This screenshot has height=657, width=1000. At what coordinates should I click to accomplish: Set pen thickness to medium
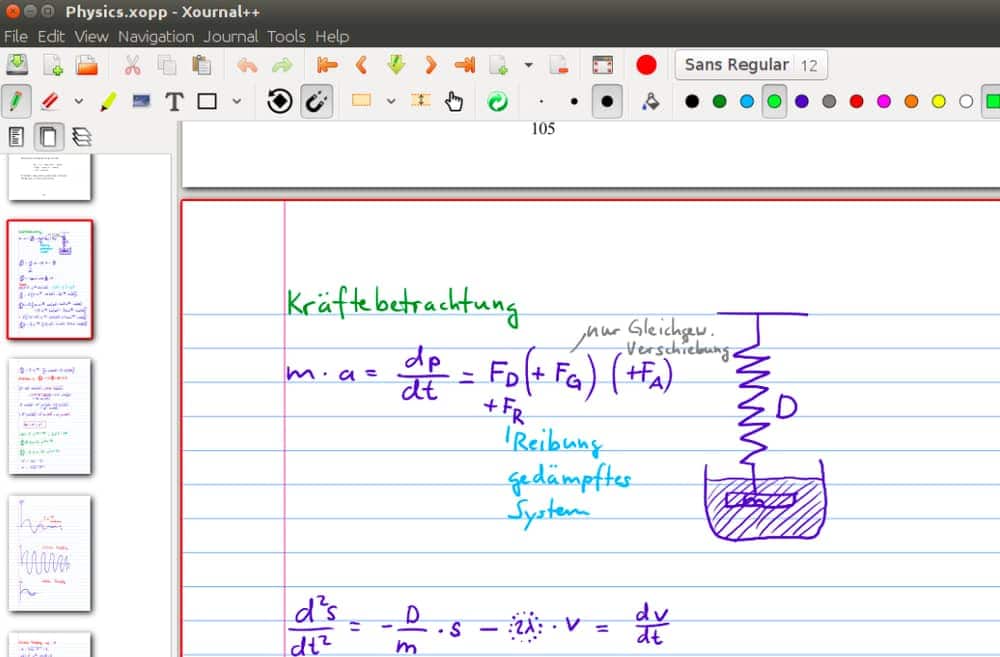(x=574, y=101)
